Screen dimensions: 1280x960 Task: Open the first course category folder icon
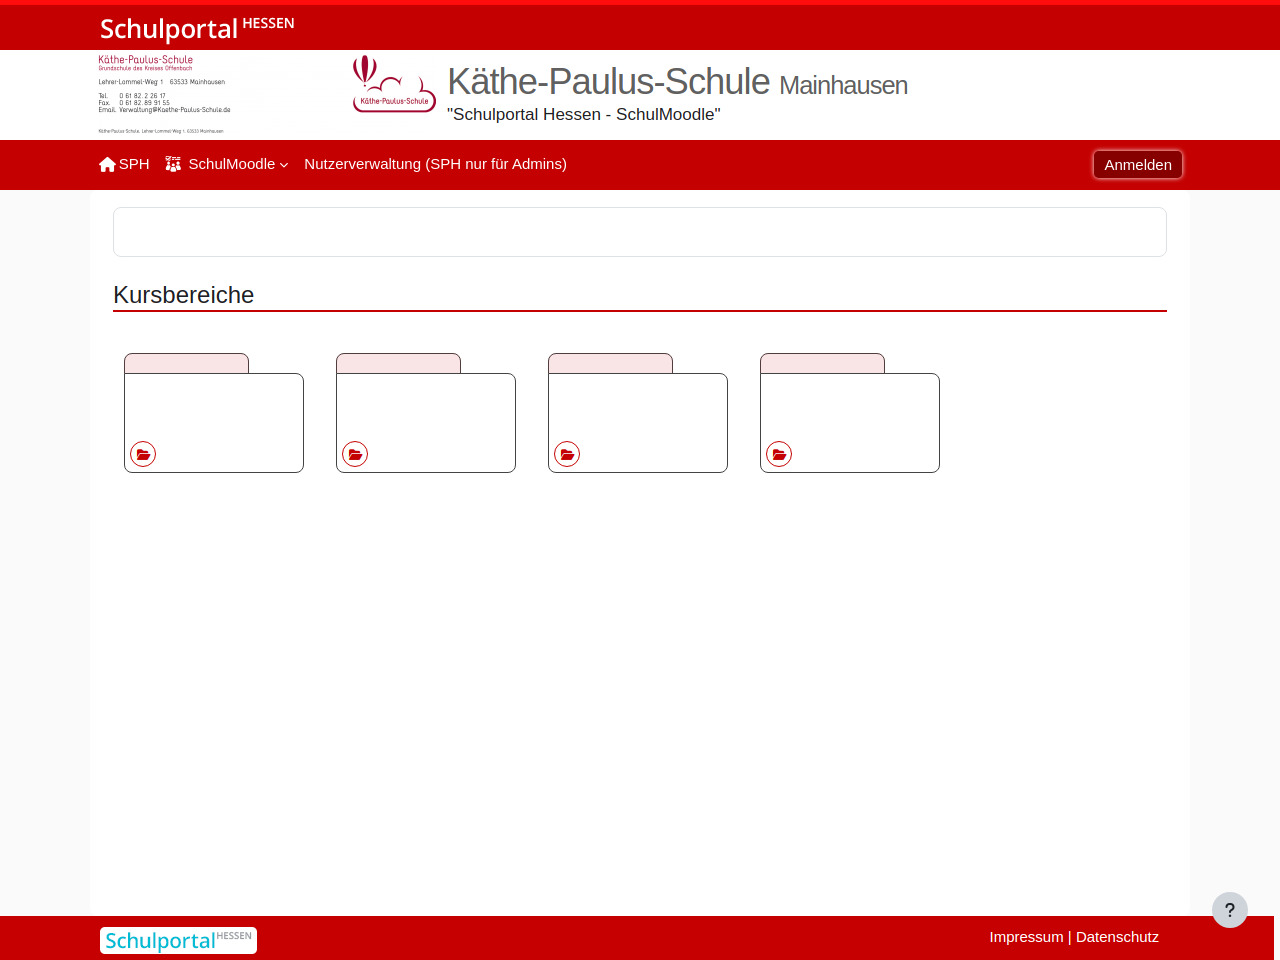[x=143, y=454]
